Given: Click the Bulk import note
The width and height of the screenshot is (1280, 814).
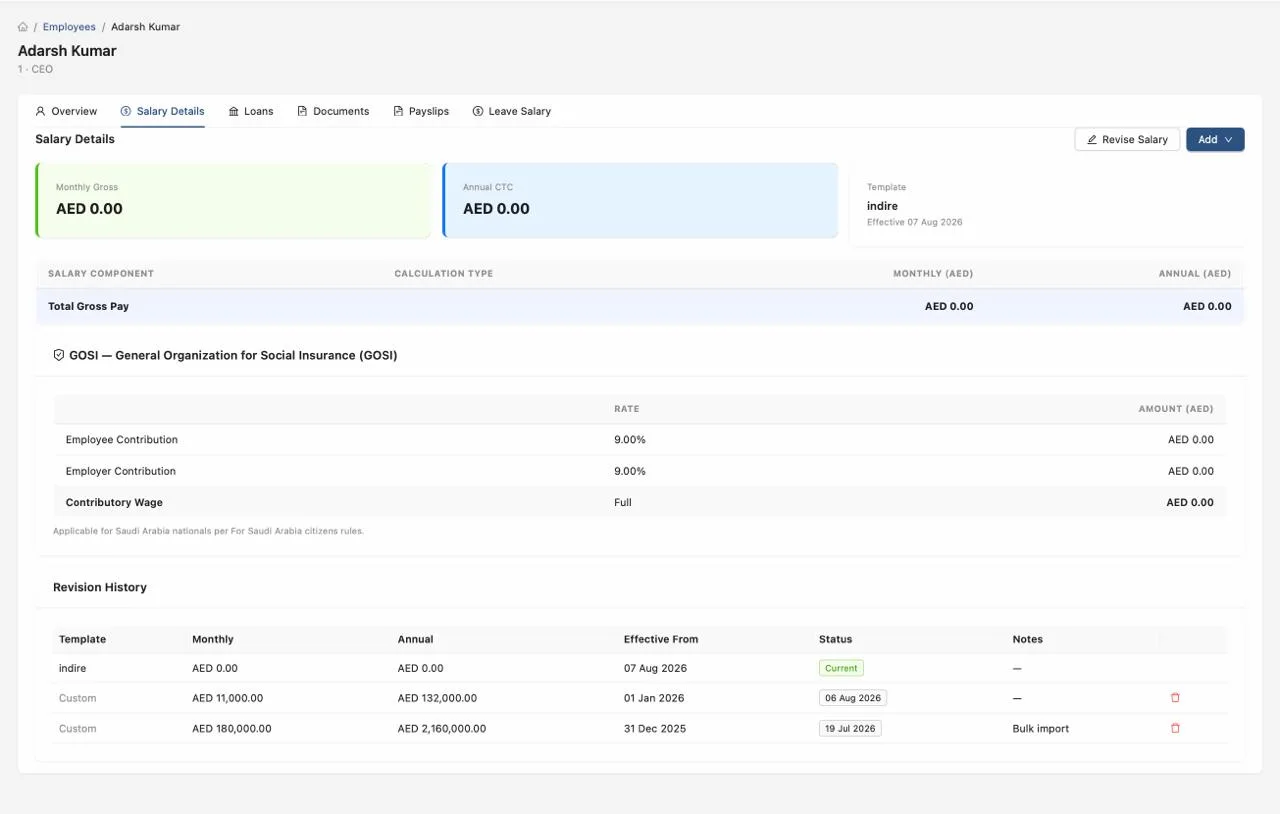Looking at the screenshot, I should coord(1041,729).
